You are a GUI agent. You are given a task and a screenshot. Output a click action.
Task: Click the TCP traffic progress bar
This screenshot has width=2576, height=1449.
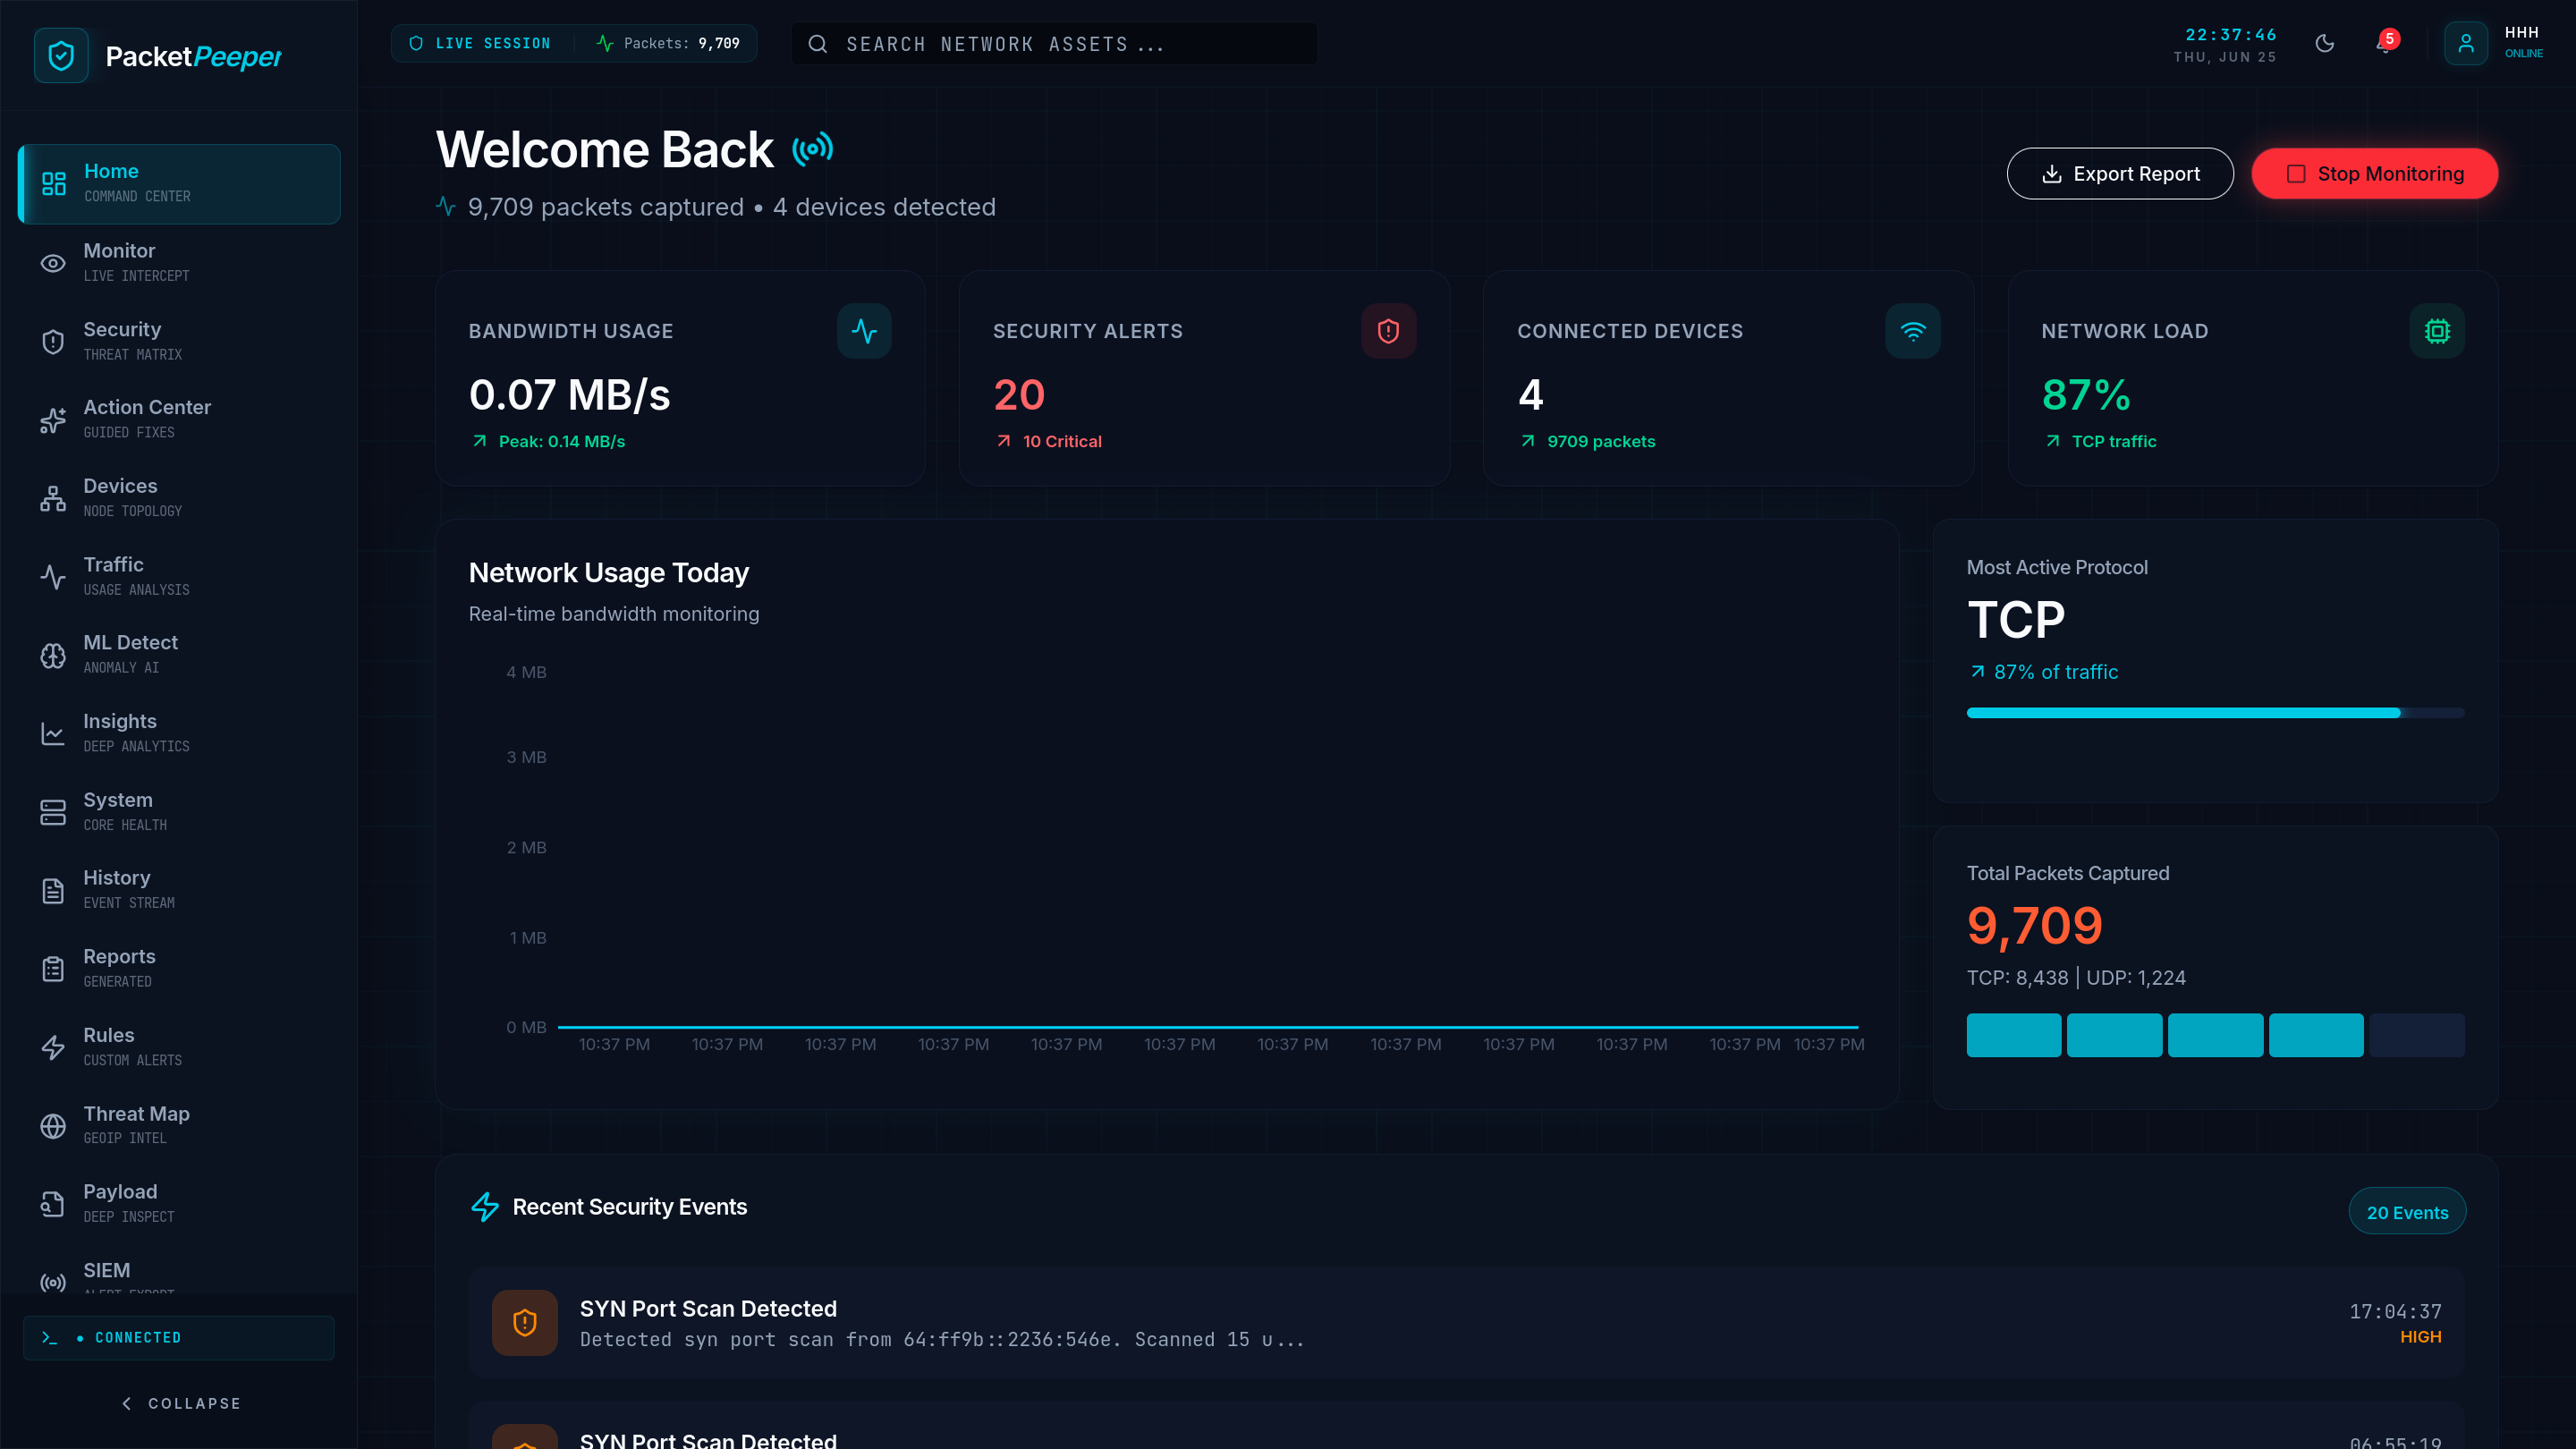[x=2215, y=713]
